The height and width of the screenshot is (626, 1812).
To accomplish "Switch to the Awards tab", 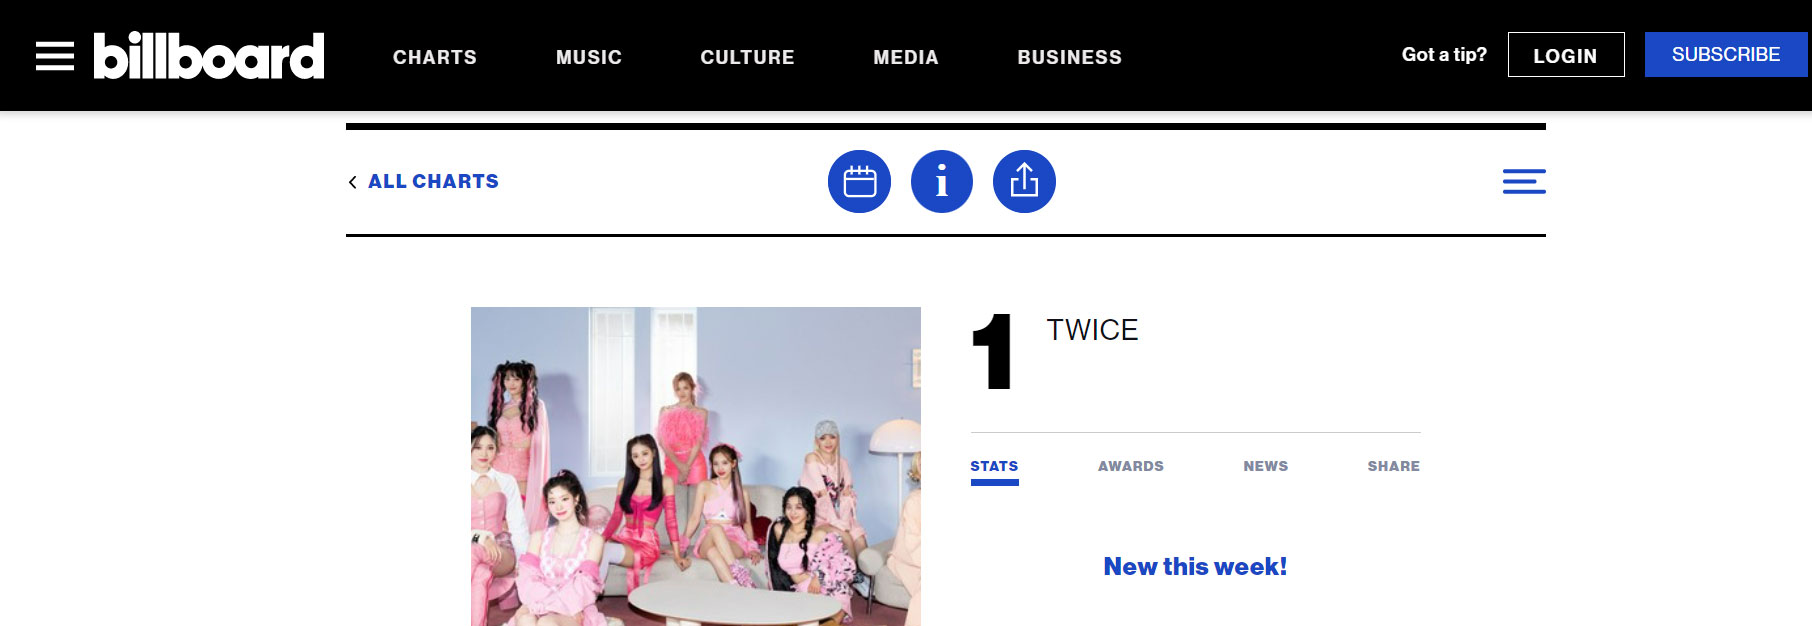I will [1131, 466].
